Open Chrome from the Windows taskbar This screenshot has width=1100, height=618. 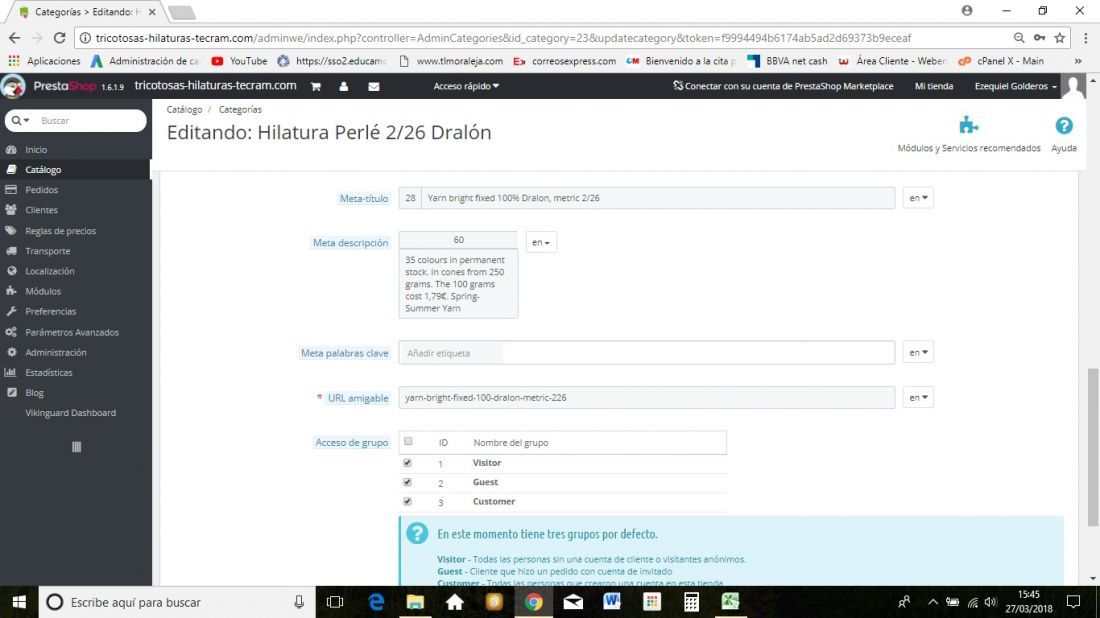[534, 602]
